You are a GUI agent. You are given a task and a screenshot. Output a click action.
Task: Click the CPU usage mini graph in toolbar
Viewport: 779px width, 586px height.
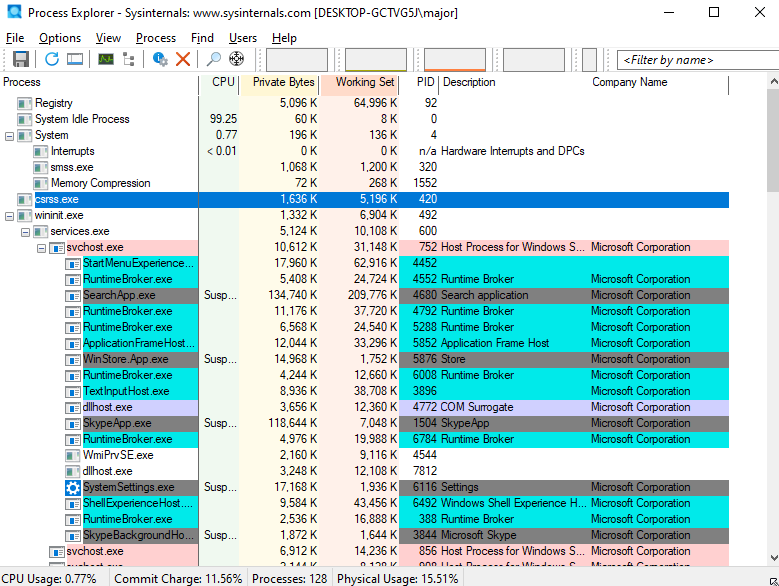[297, 60]
